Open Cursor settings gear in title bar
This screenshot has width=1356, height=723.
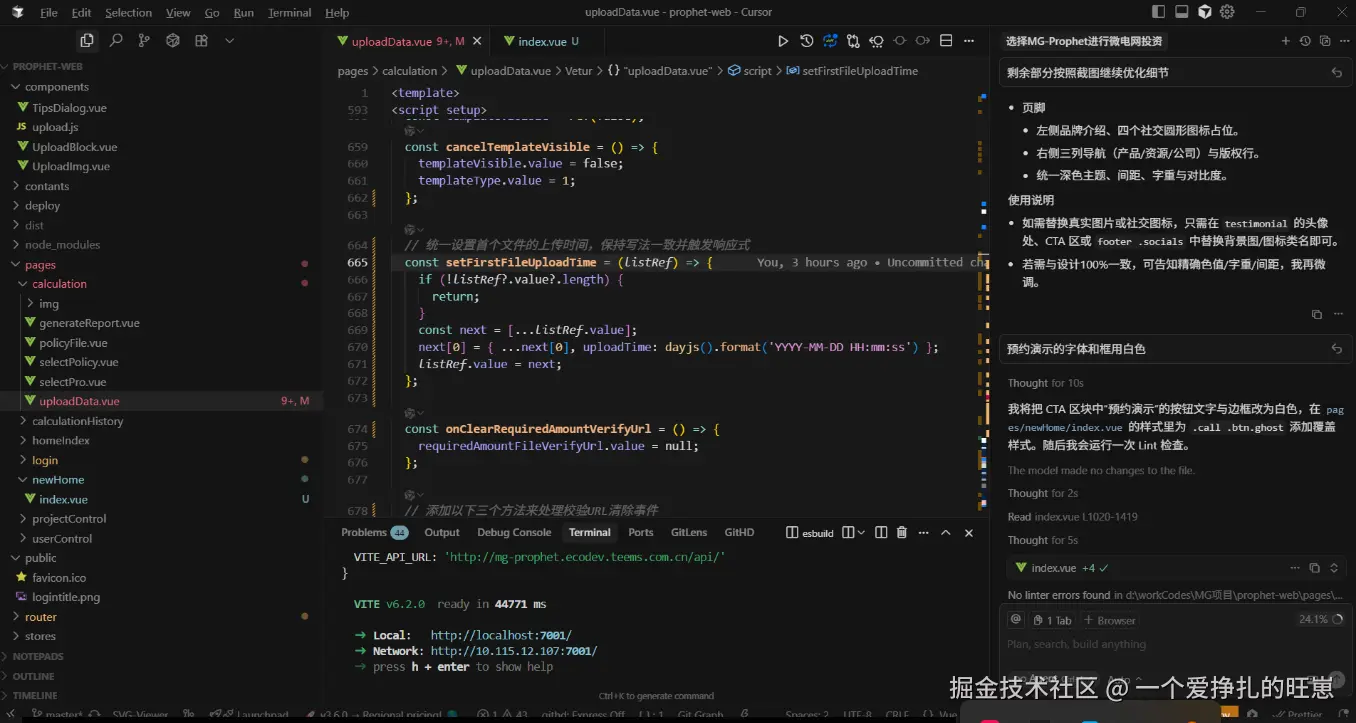1227,12
